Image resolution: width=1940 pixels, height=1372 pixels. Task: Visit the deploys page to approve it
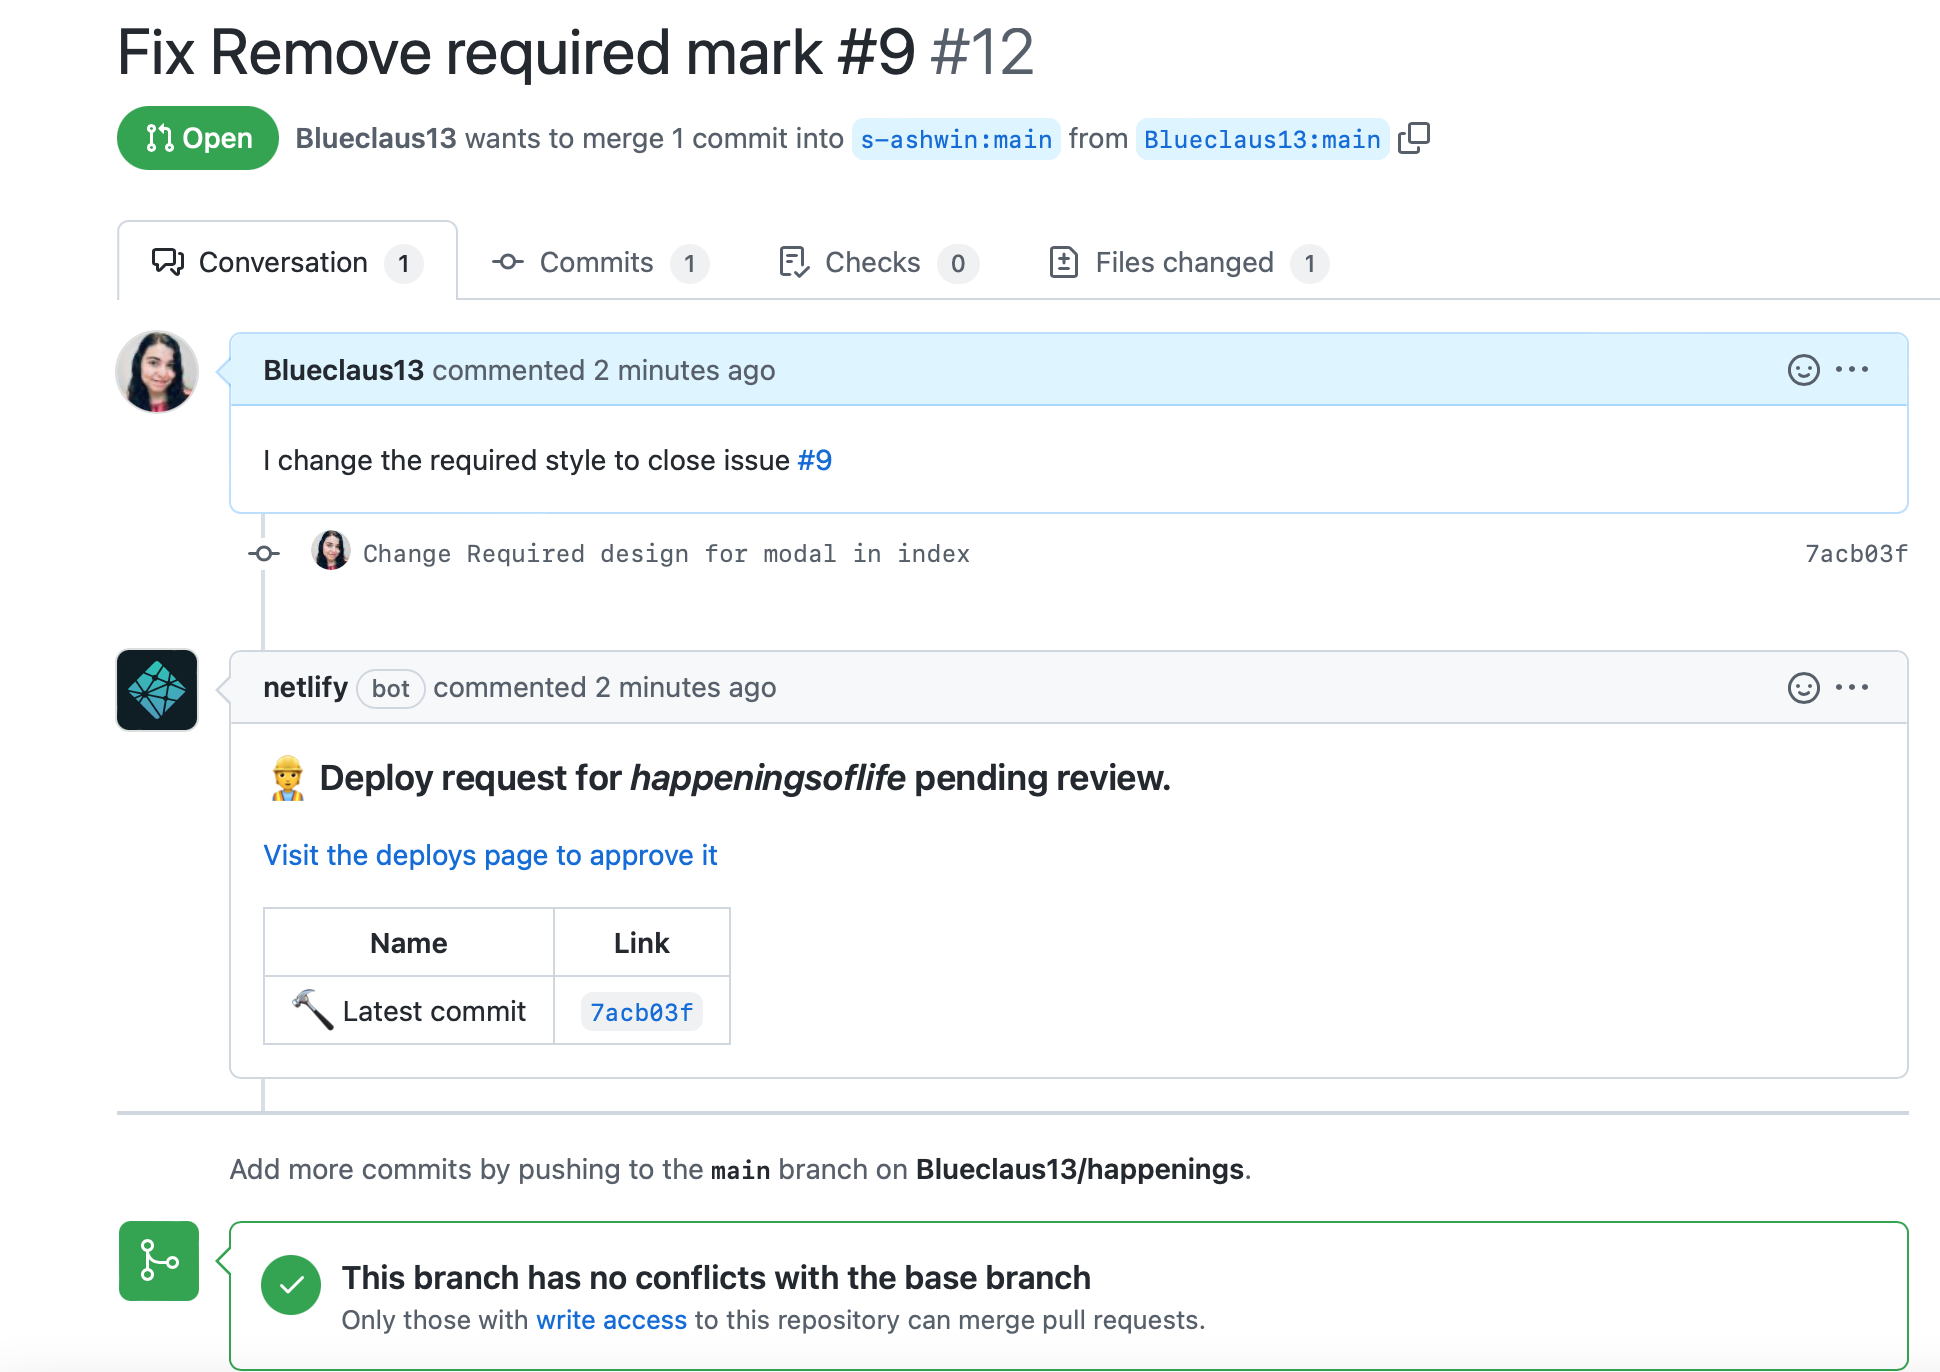coord(490,855)
